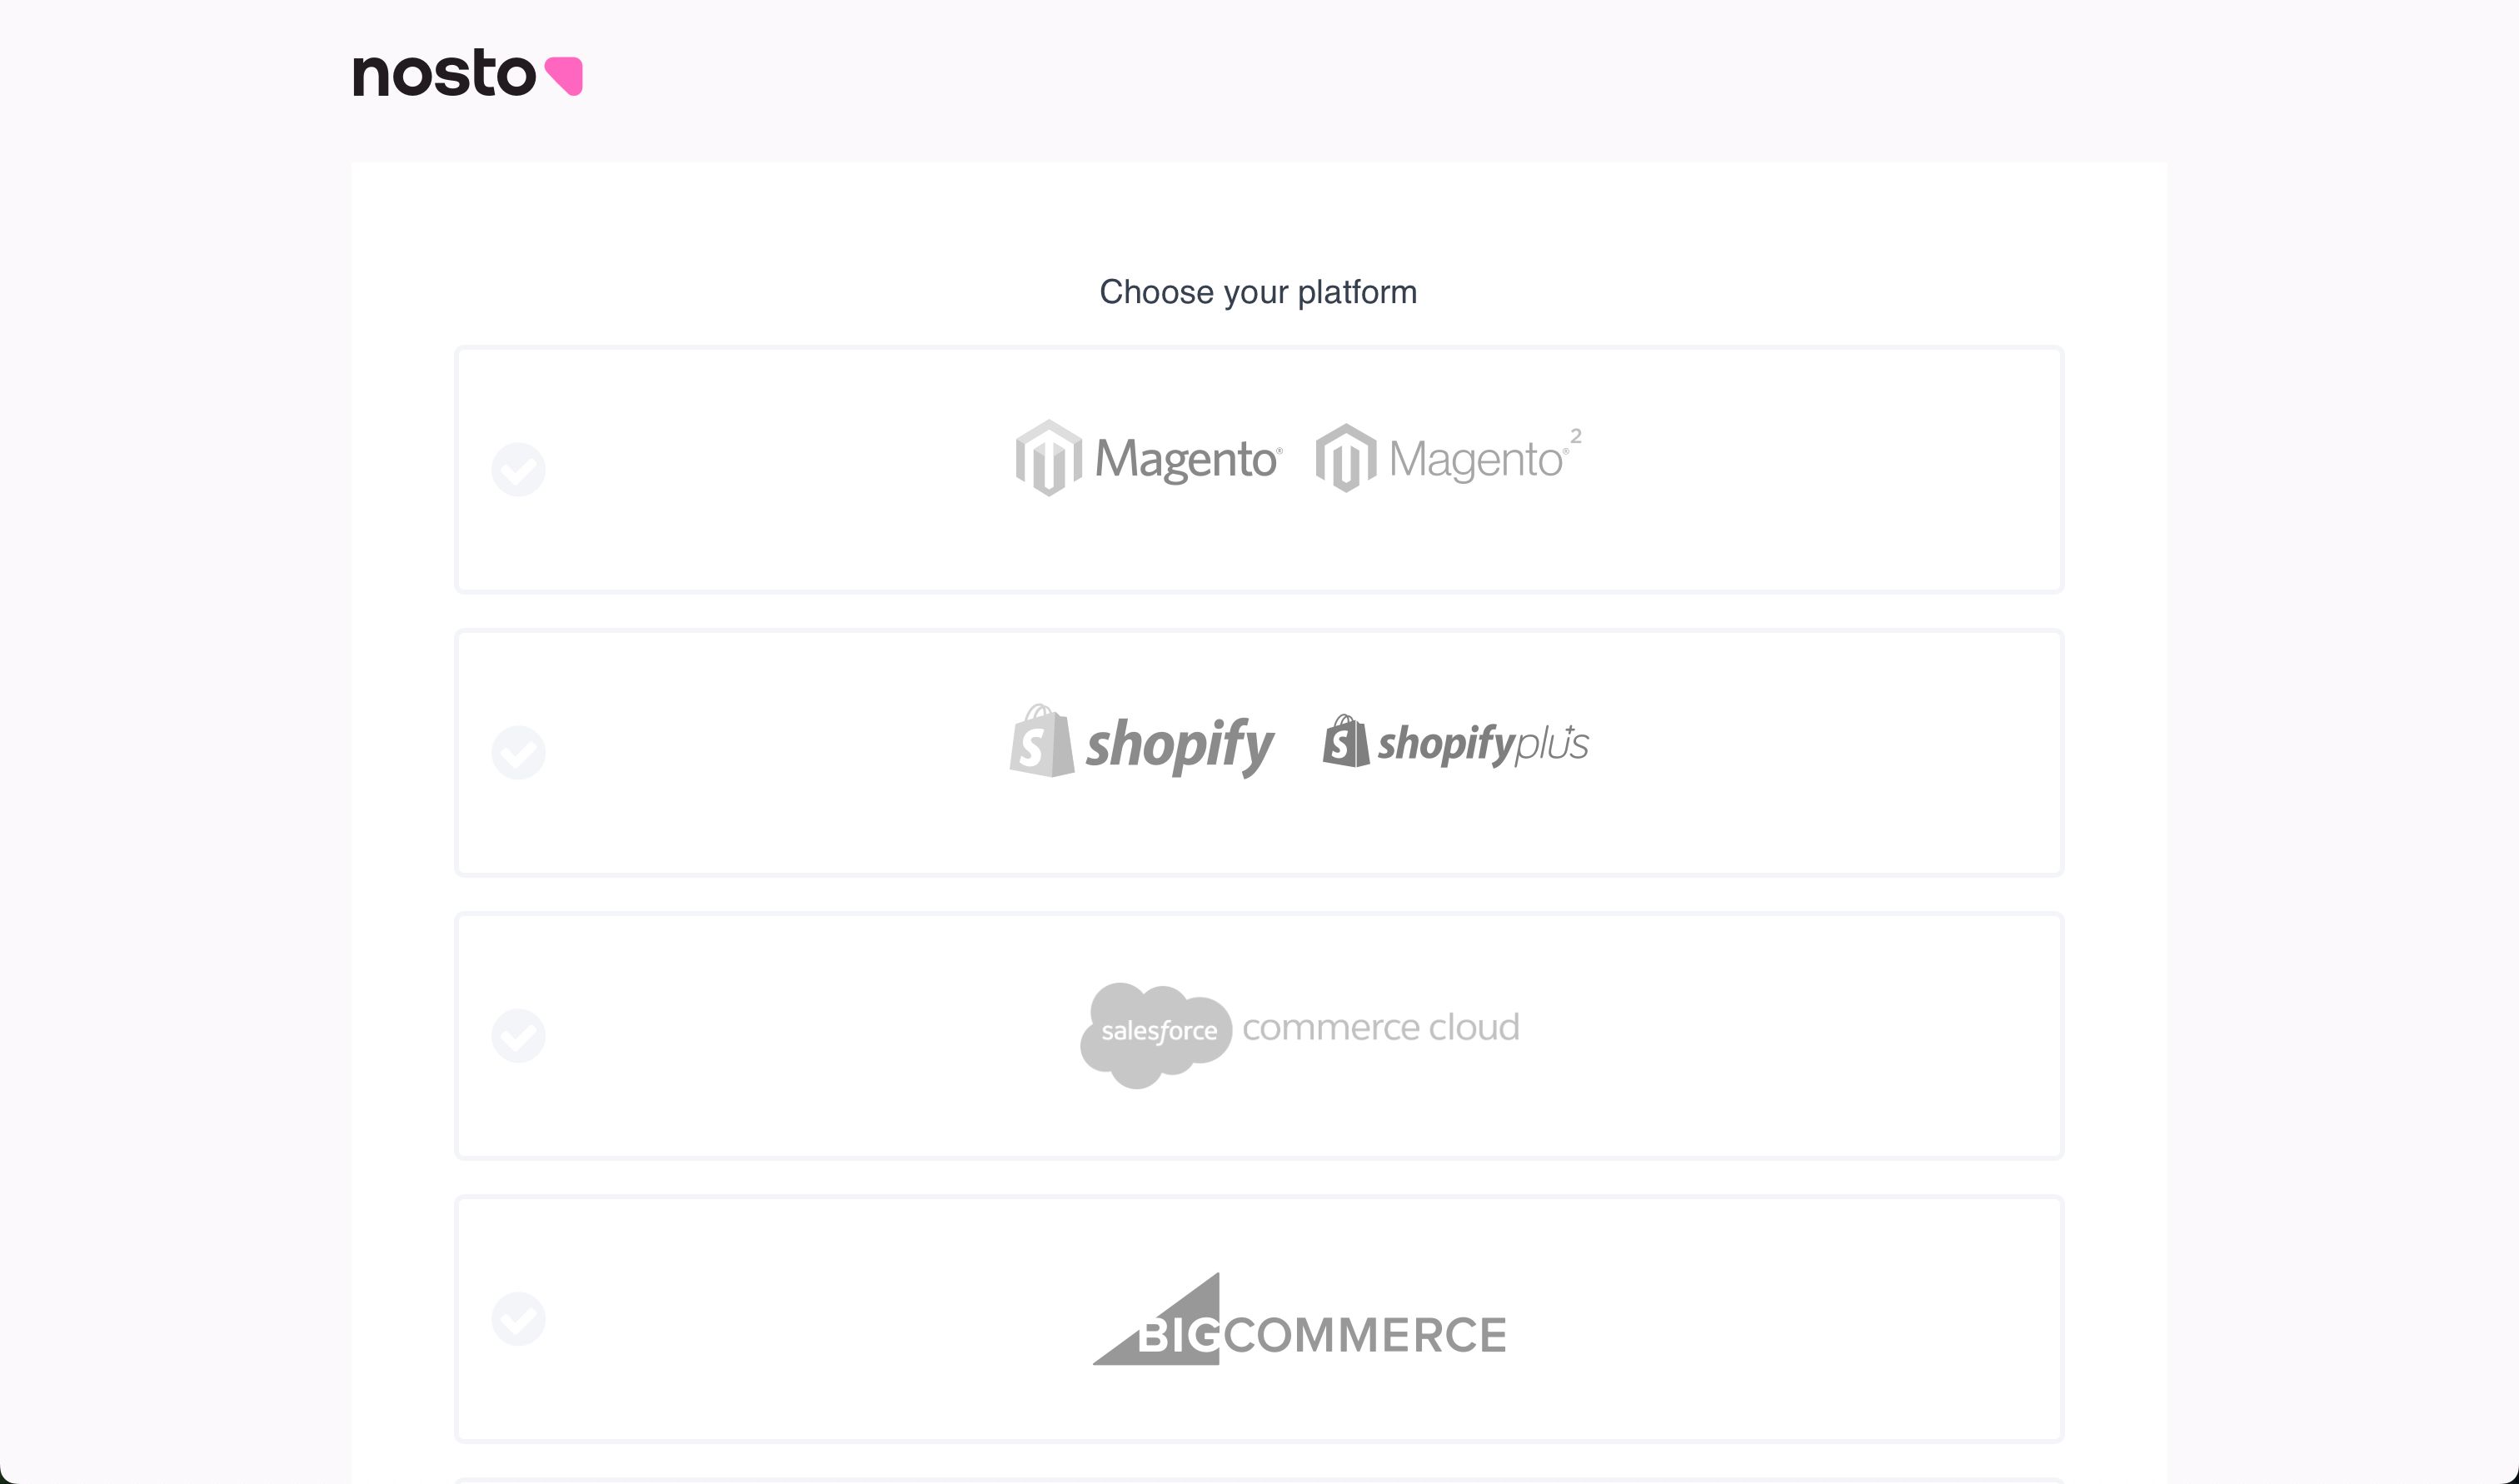
Task: Click the Magento 2 hexagon icon
Action: [1346, 458]
